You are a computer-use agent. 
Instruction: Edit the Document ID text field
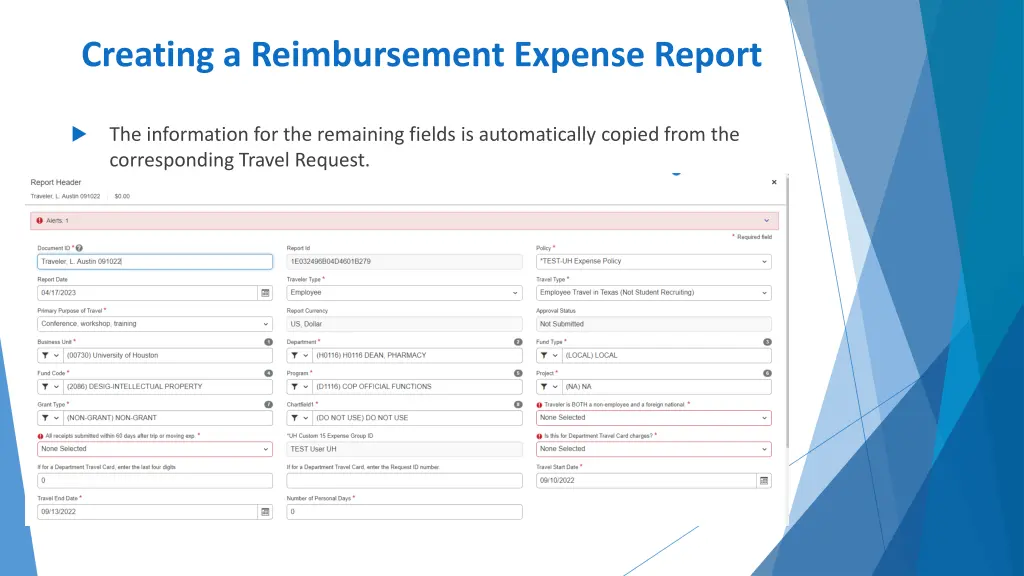pyautogui.click(x=155, y=261)
